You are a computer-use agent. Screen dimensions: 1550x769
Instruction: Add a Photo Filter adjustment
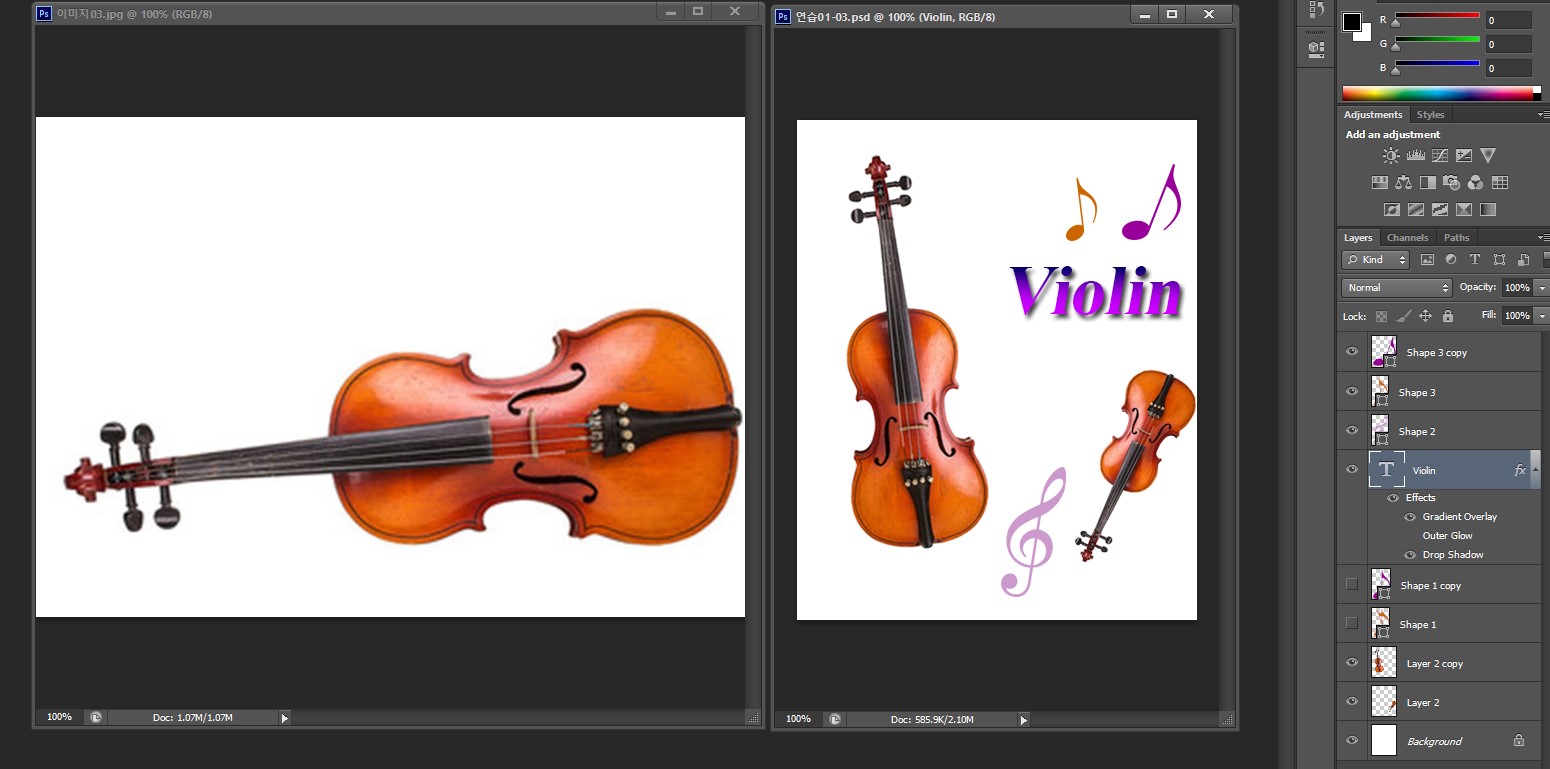point(1452,182)
